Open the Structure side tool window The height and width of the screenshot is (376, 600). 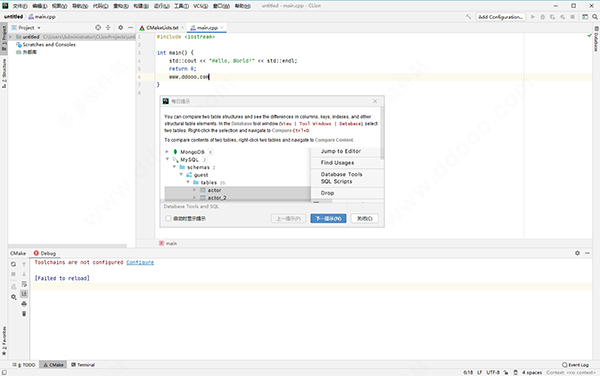point(4,73)
